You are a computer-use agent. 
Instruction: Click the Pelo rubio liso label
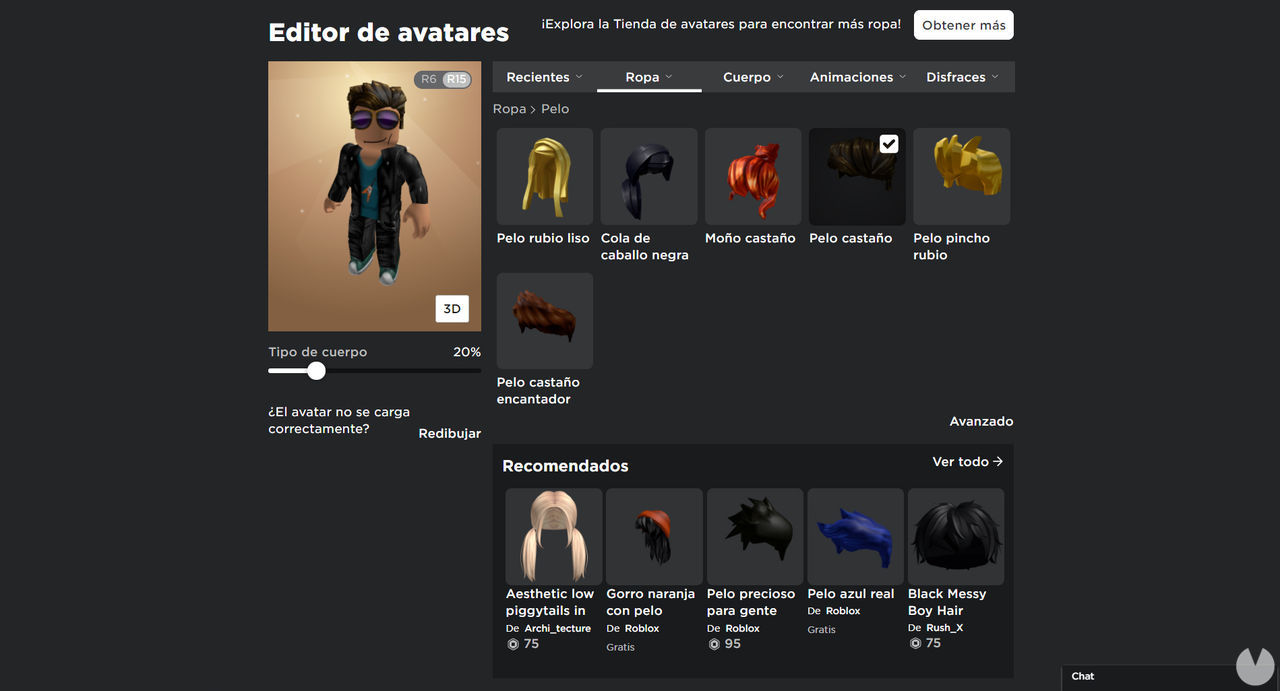coord(543,238)
